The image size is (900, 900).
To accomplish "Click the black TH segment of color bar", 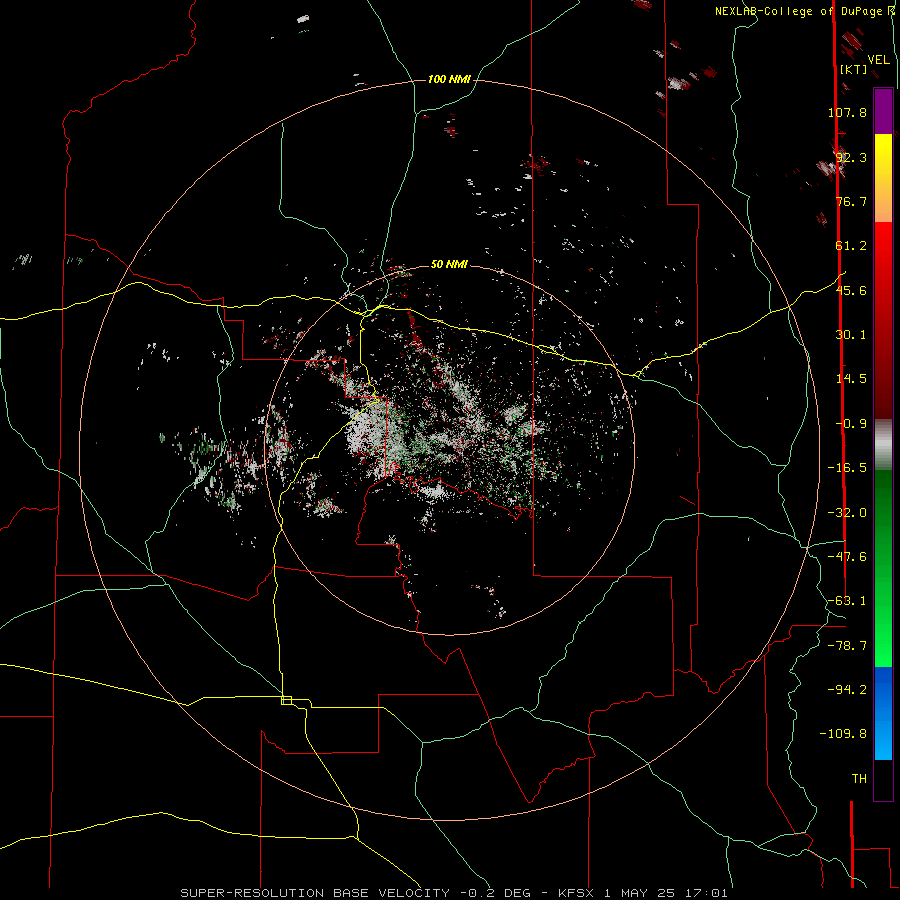I will pos(883,780).
